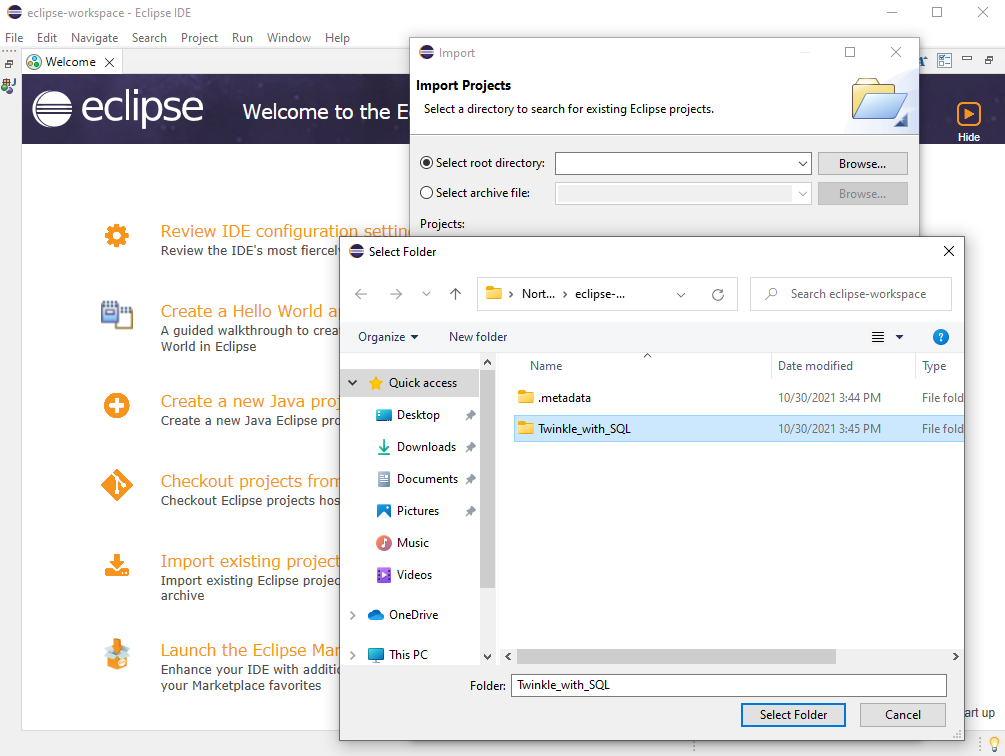
Task: Close the Select Folder dialog
Action: [x=949, y=251]
